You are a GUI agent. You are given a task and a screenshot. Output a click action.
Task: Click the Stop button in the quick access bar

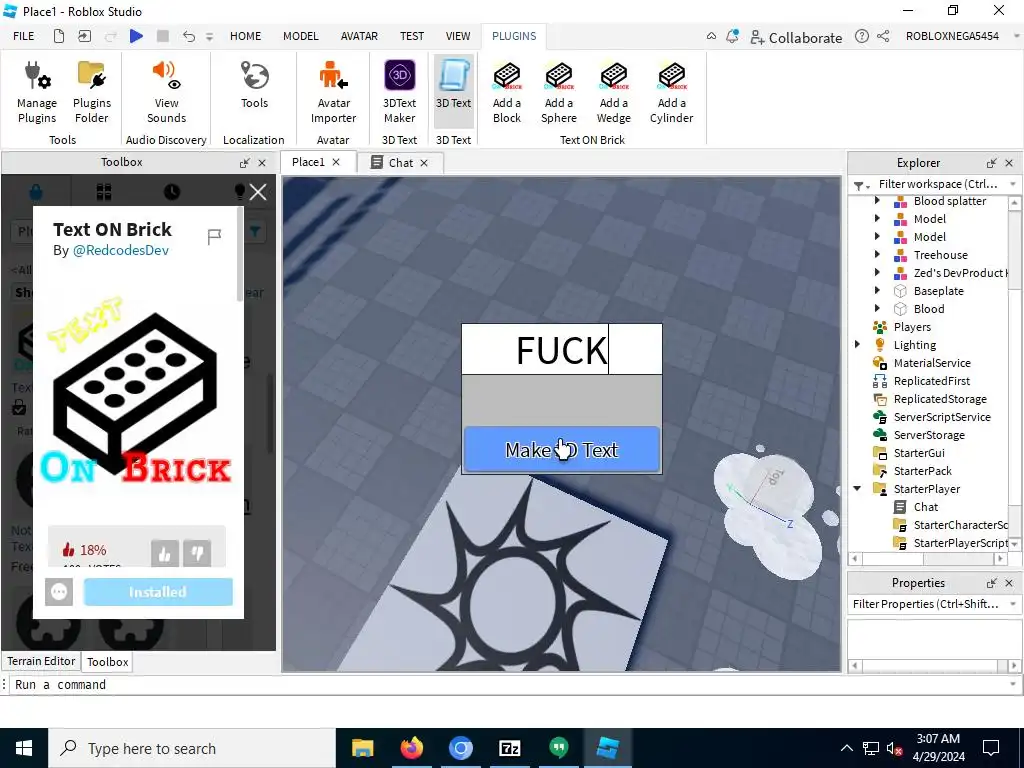point(163,36)
